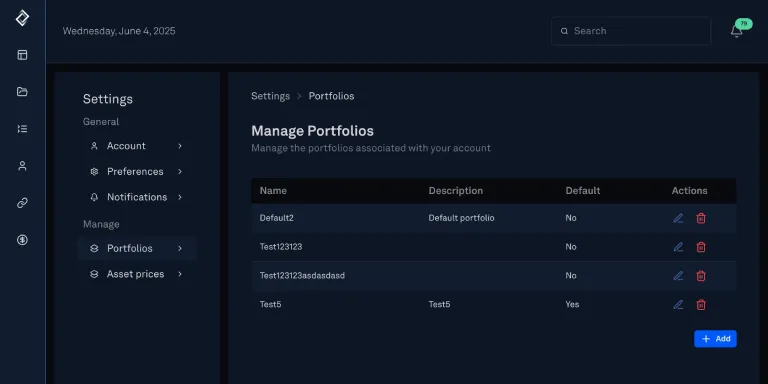
Task: Click the person icon beside Account
Action: (x=94, y=146)
